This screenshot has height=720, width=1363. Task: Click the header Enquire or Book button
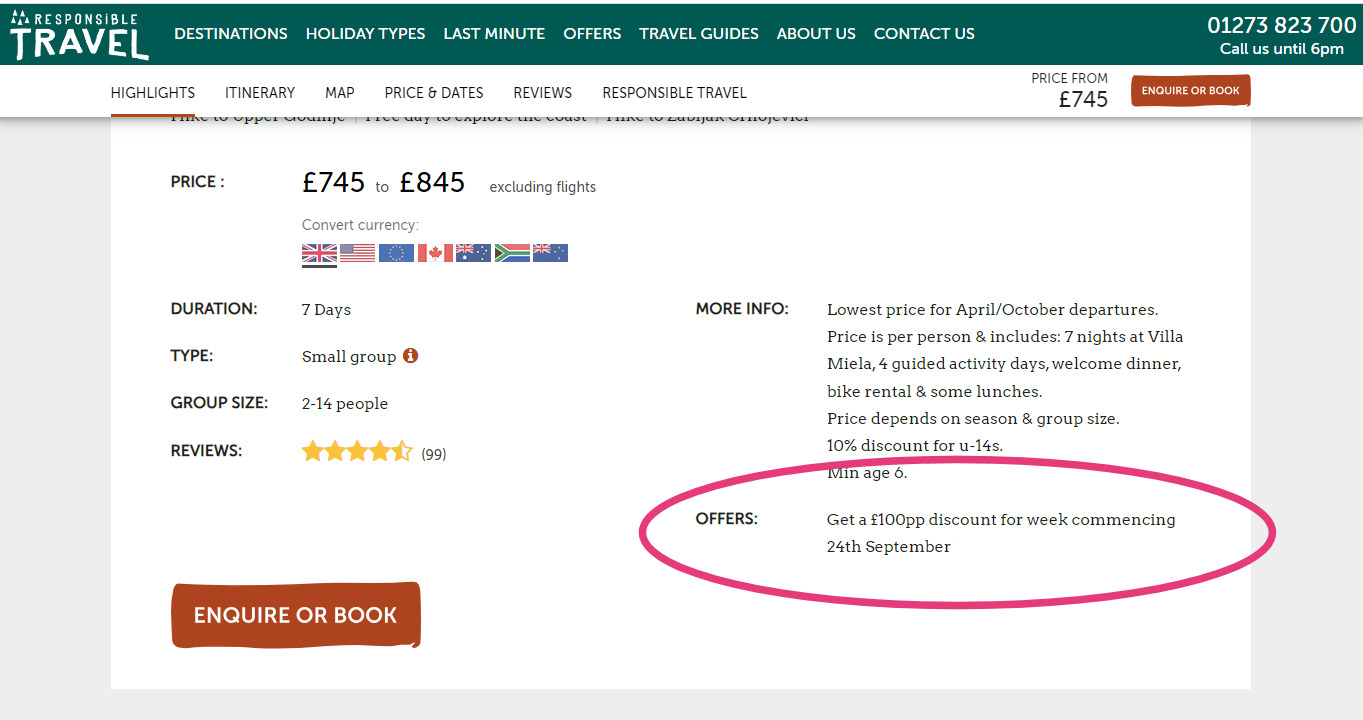tap(1190, 91)
